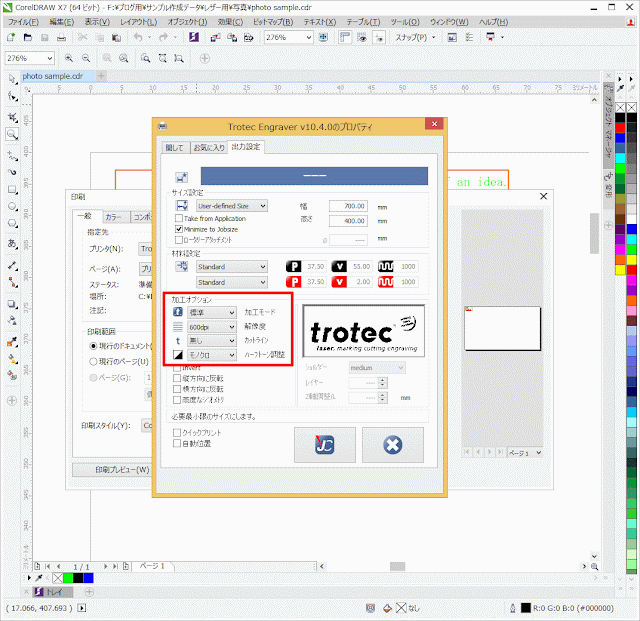Click the Zoom In magnifier on the property bar
The width and height of the screenshot is (640, 621).
click(x=69, y=58)
